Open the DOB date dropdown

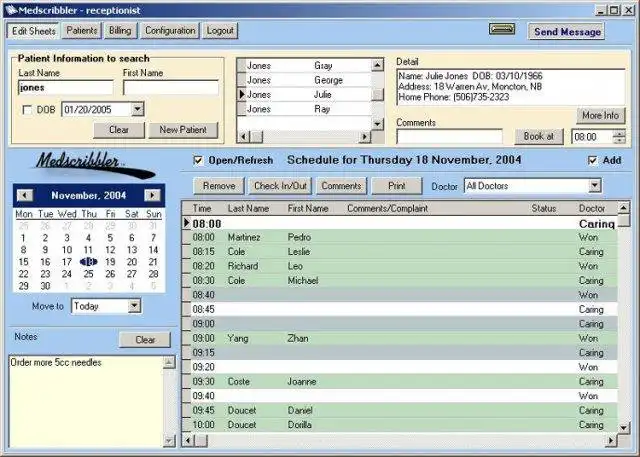pos(138,109)
